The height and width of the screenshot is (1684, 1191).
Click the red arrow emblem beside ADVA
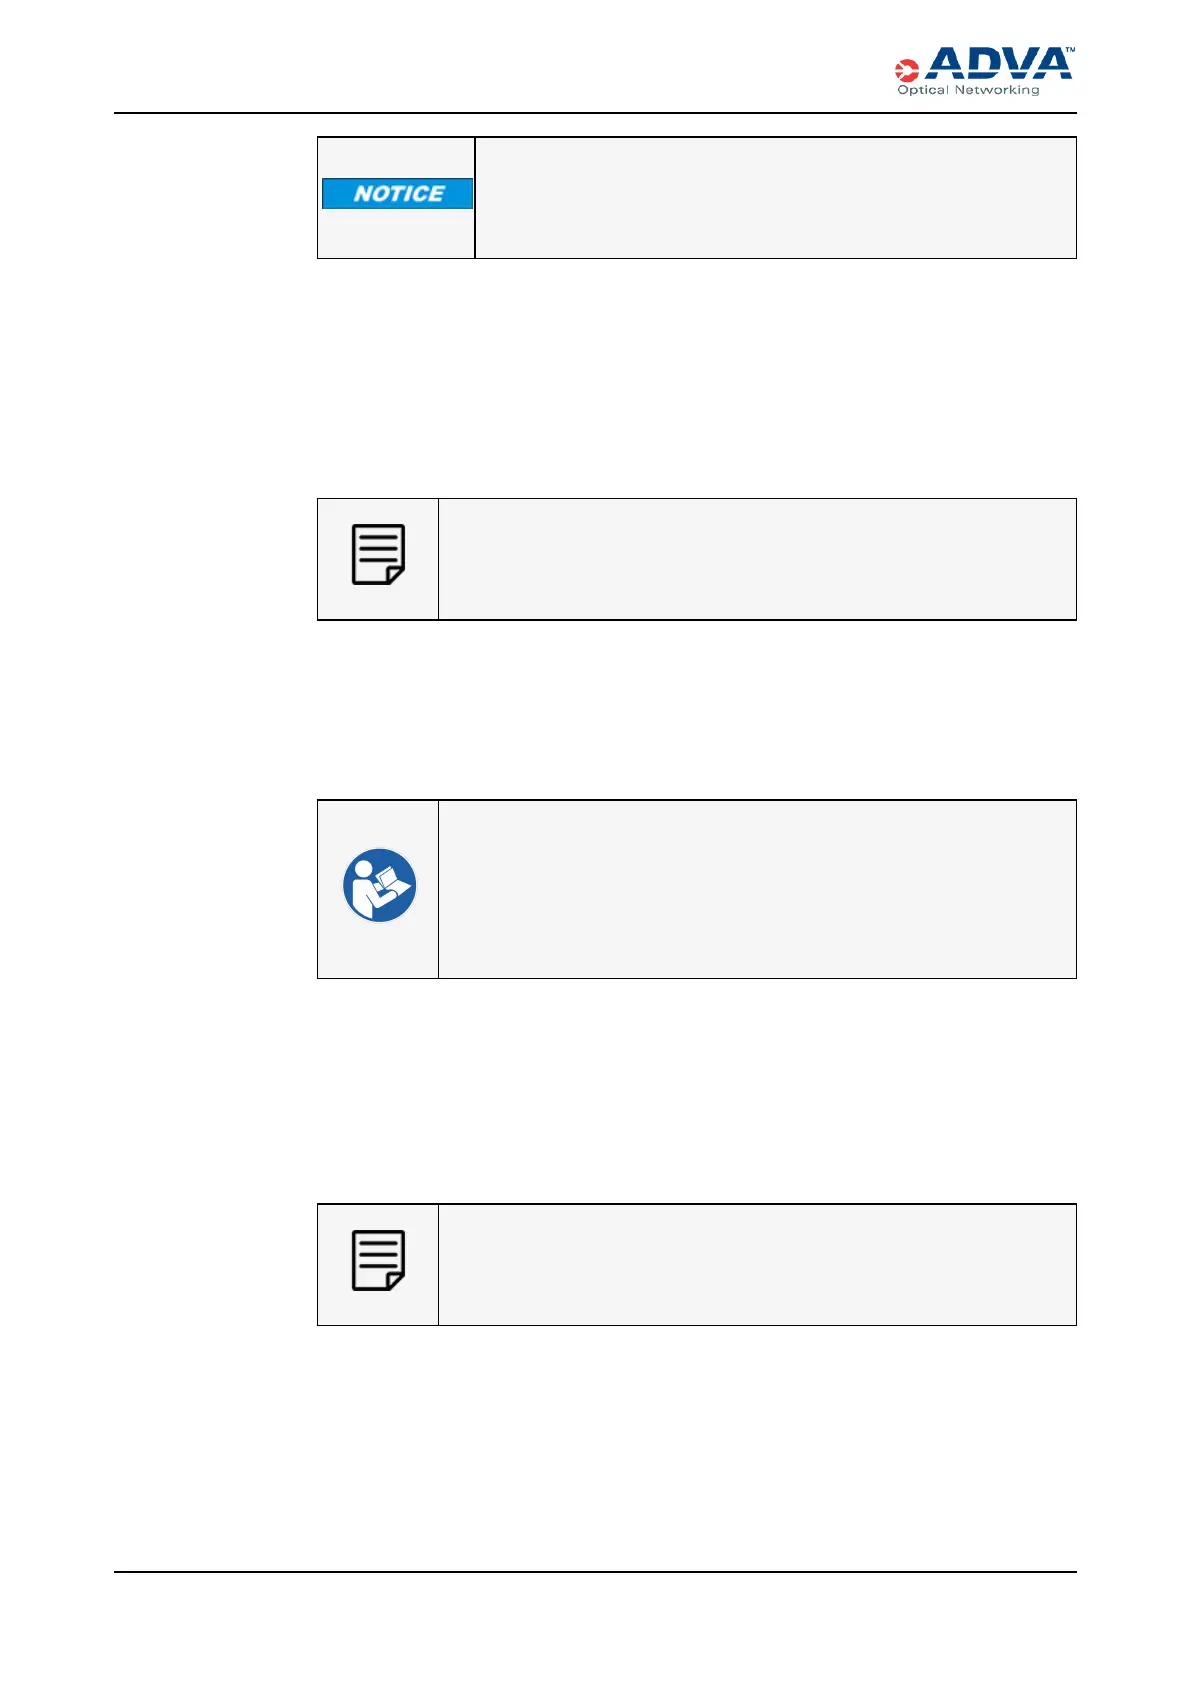pyautogui.click(x=906, y=70)
